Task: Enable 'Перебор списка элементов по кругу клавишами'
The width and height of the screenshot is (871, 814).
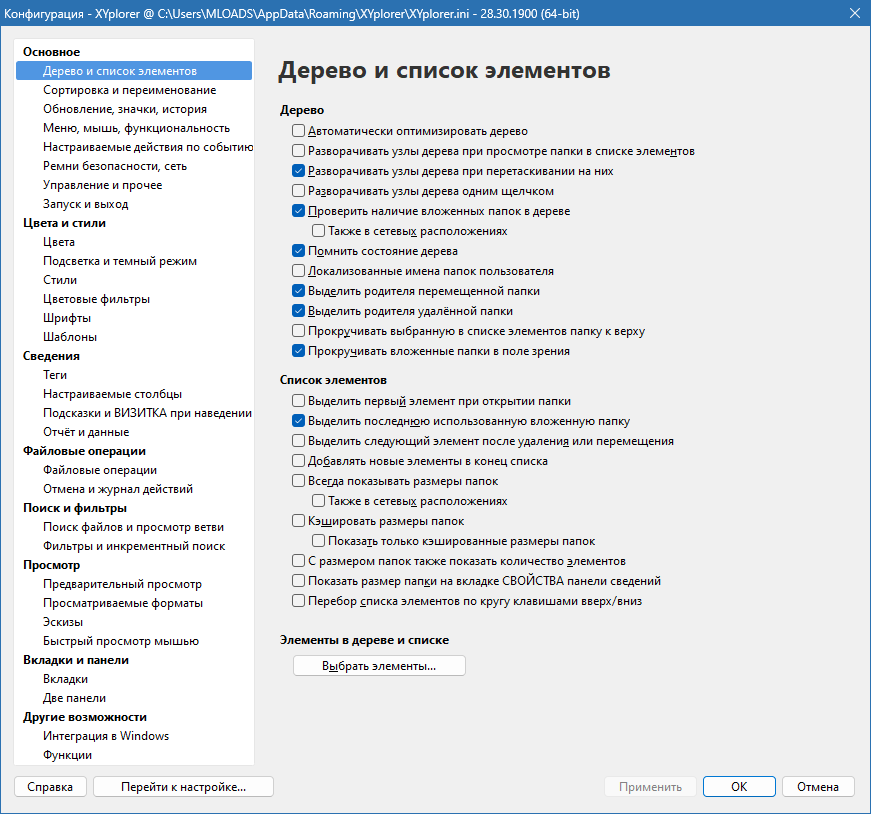Action: coord(298,601)
